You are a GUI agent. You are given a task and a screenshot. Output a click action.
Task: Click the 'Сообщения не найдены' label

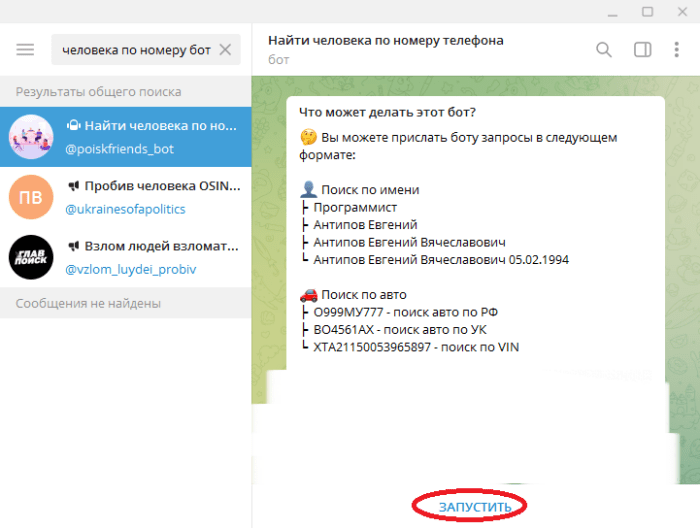88,303
